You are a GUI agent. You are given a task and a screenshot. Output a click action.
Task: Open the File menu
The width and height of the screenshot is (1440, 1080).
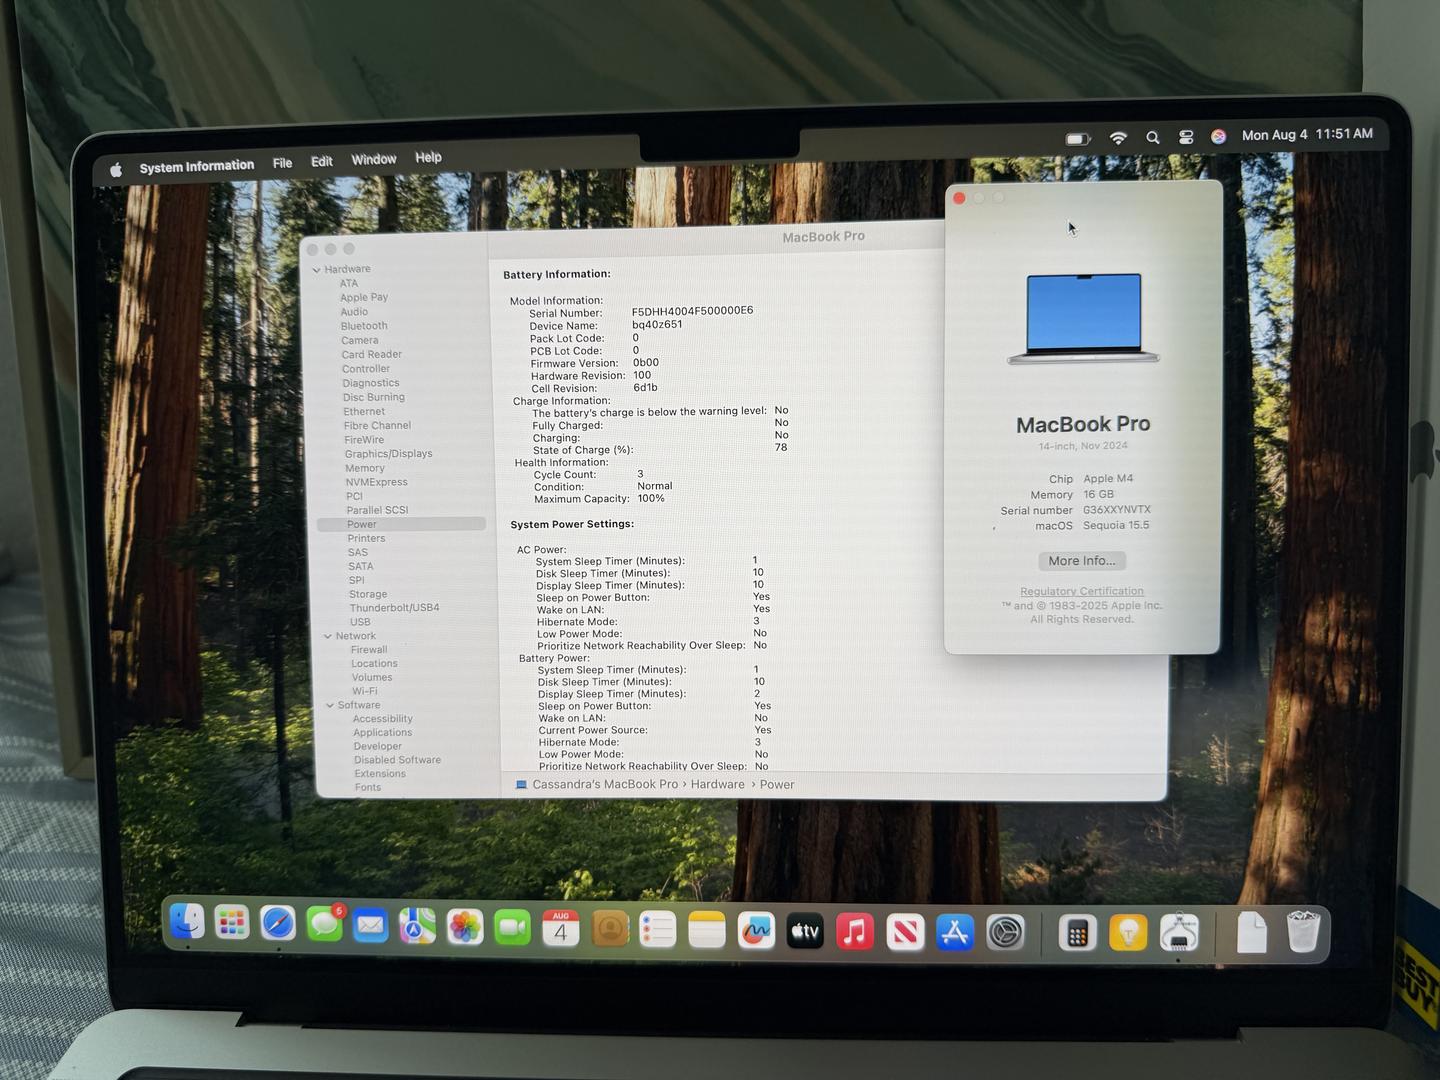point(283,163)
